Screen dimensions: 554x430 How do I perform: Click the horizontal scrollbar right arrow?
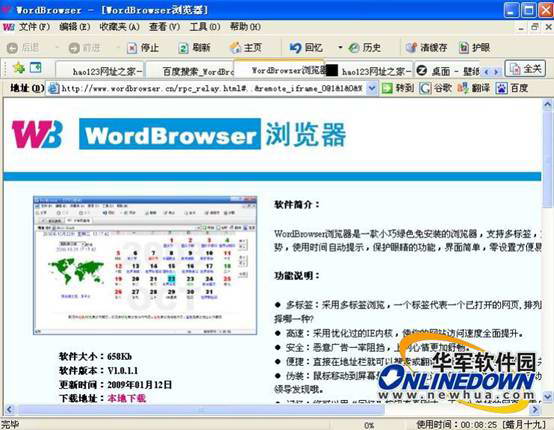tap(535, 410)
